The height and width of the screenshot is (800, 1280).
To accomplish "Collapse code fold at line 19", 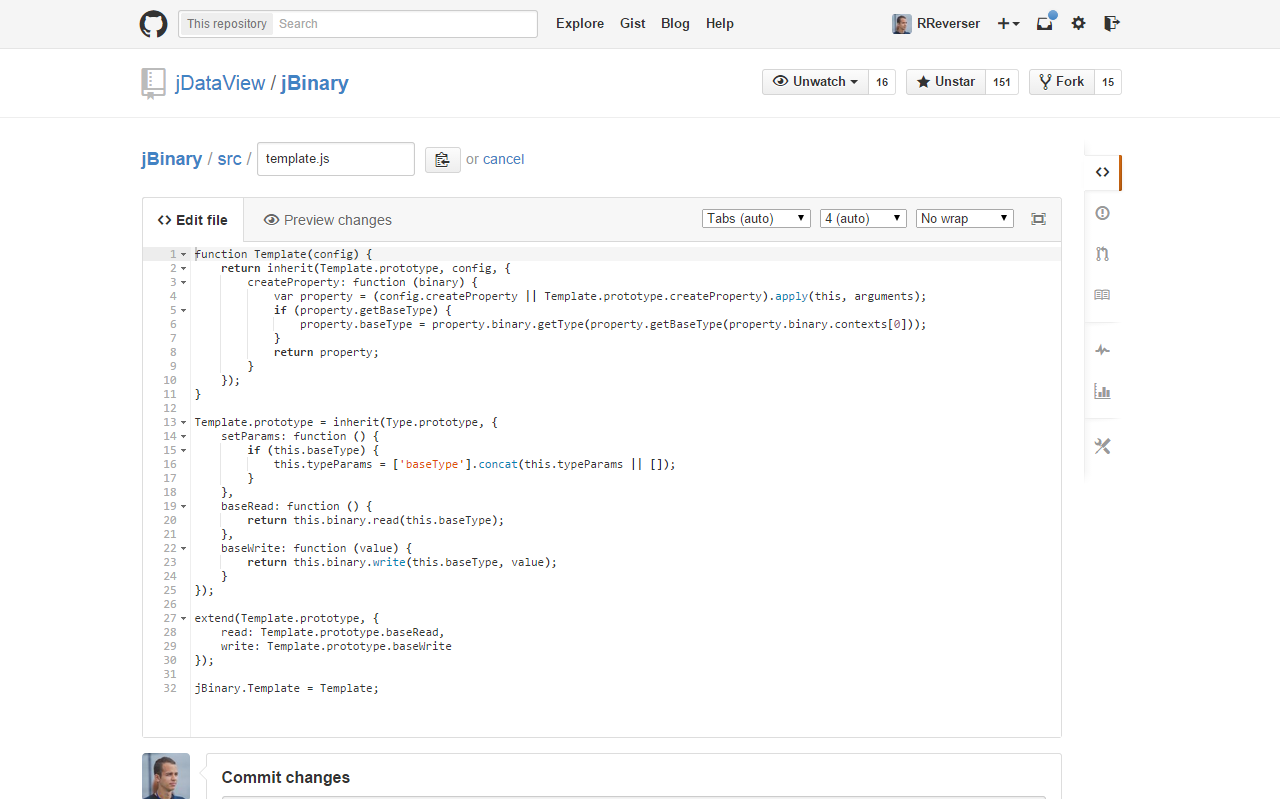I will [x=184, y=506].
